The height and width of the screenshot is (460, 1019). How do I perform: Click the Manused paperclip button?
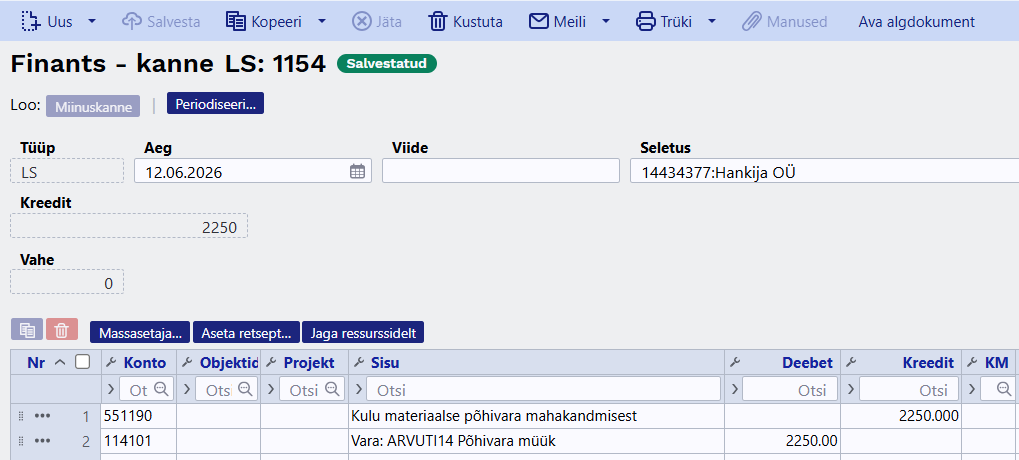click(x=784, y=21)
